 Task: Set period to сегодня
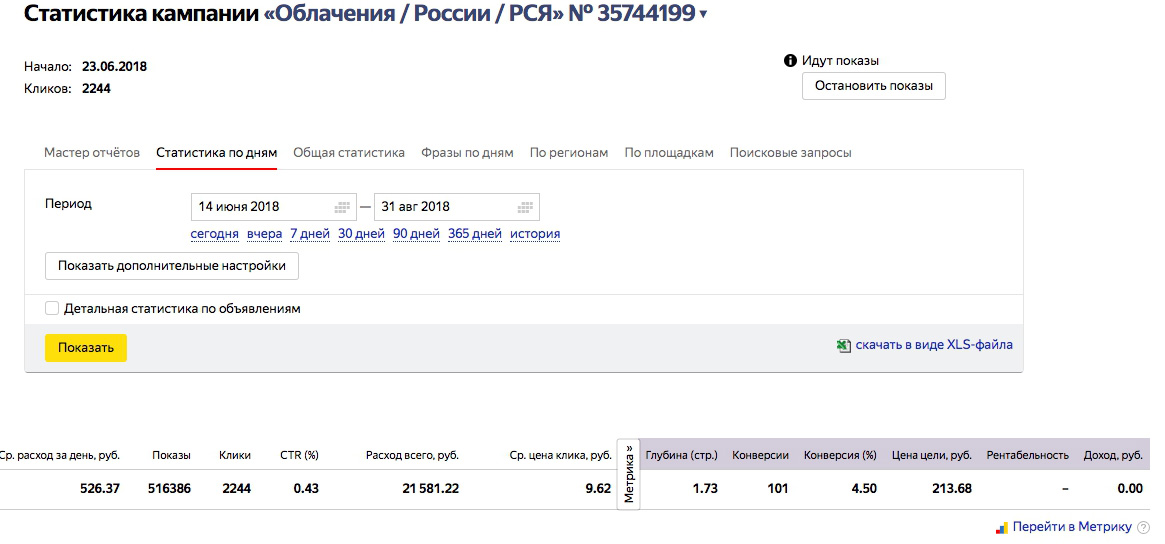215,234
